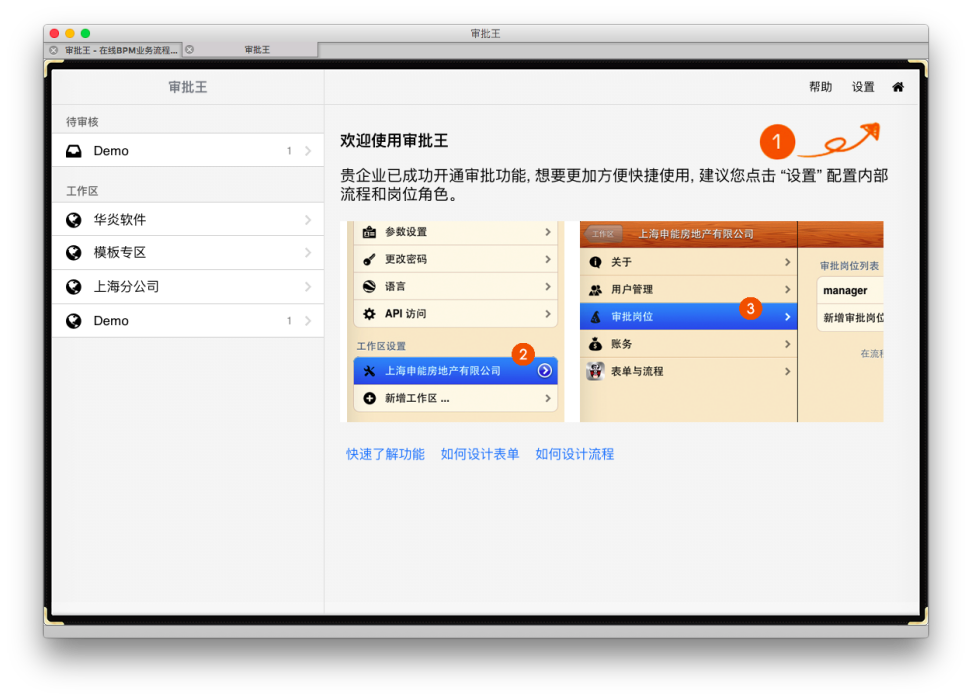Click the count 1 badge under 待审核
Image resolution: width=972 pixels, height=700 pixels.
pos(289,151)
